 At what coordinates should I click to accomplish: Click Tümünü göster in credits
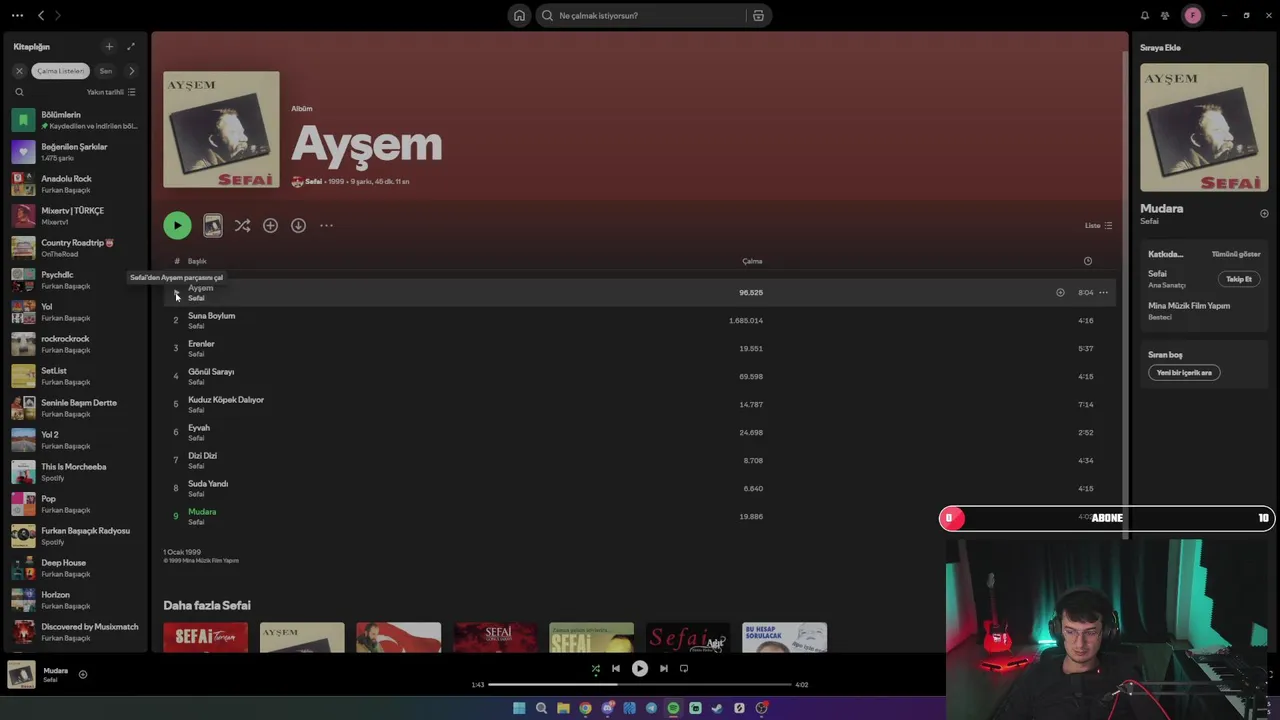[x=1236, y=254]
